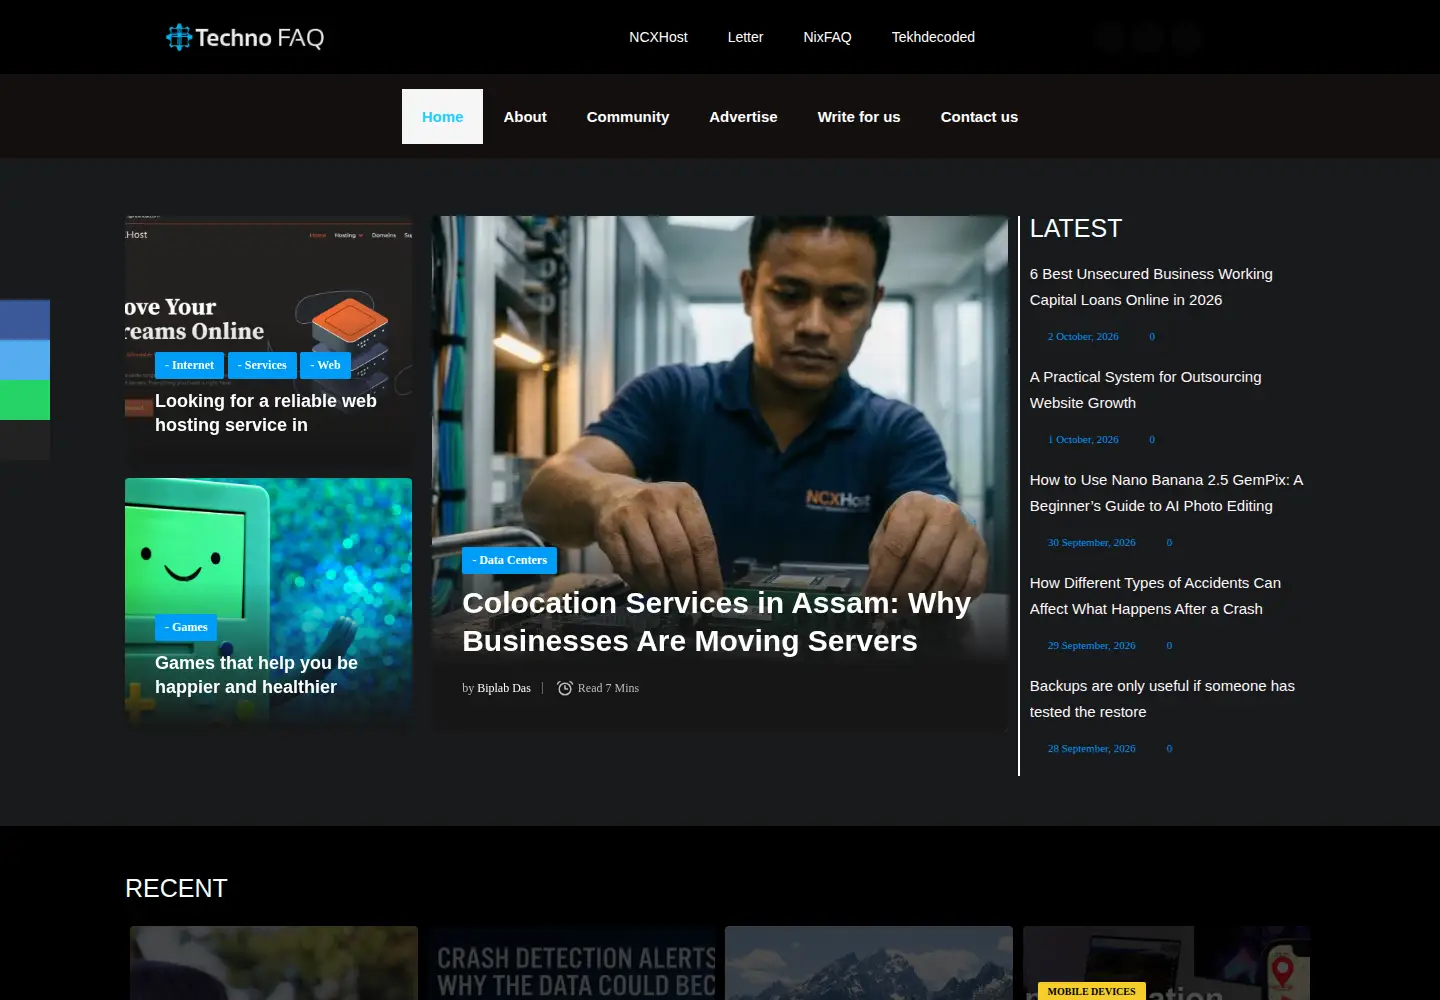The image size is (1440, 1000).
Task: Click the dark blue share button on left sidebar
Action: (x=25, y=320)
